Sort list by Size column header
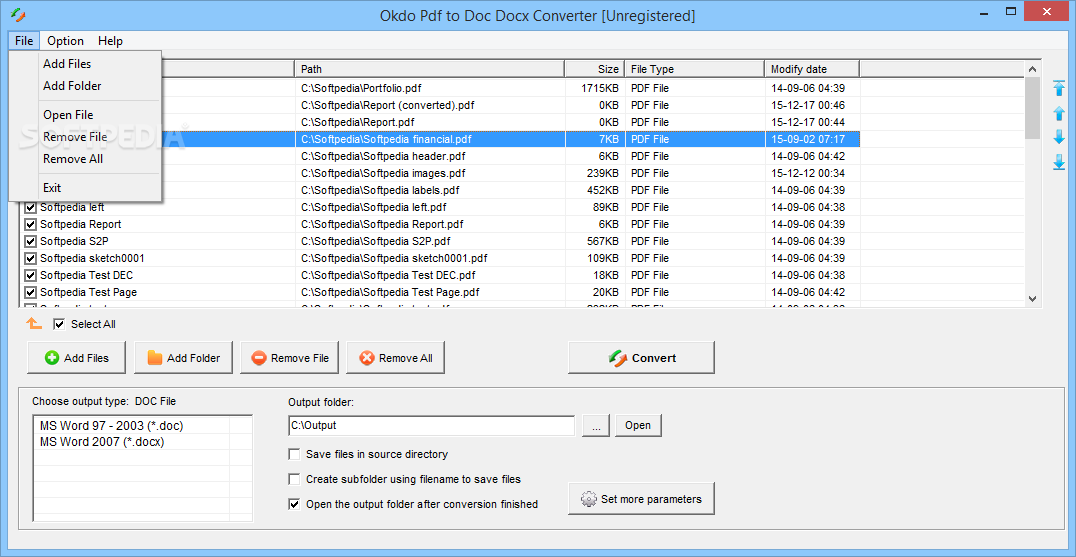This screenshot has height=557, width=1076. tap(595, 69)
